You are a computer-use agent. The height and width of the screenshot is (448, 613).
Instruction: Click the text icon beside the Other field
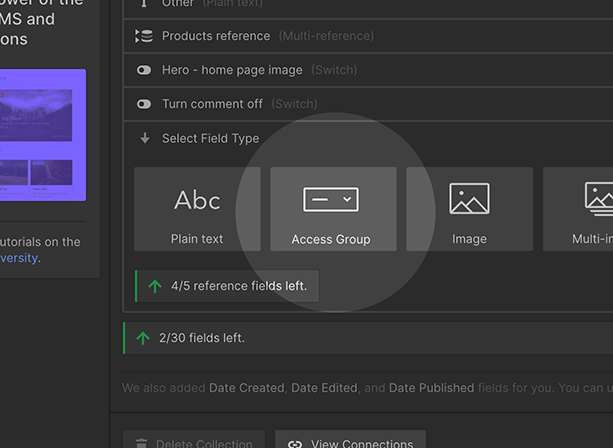(x=144, y=3)
